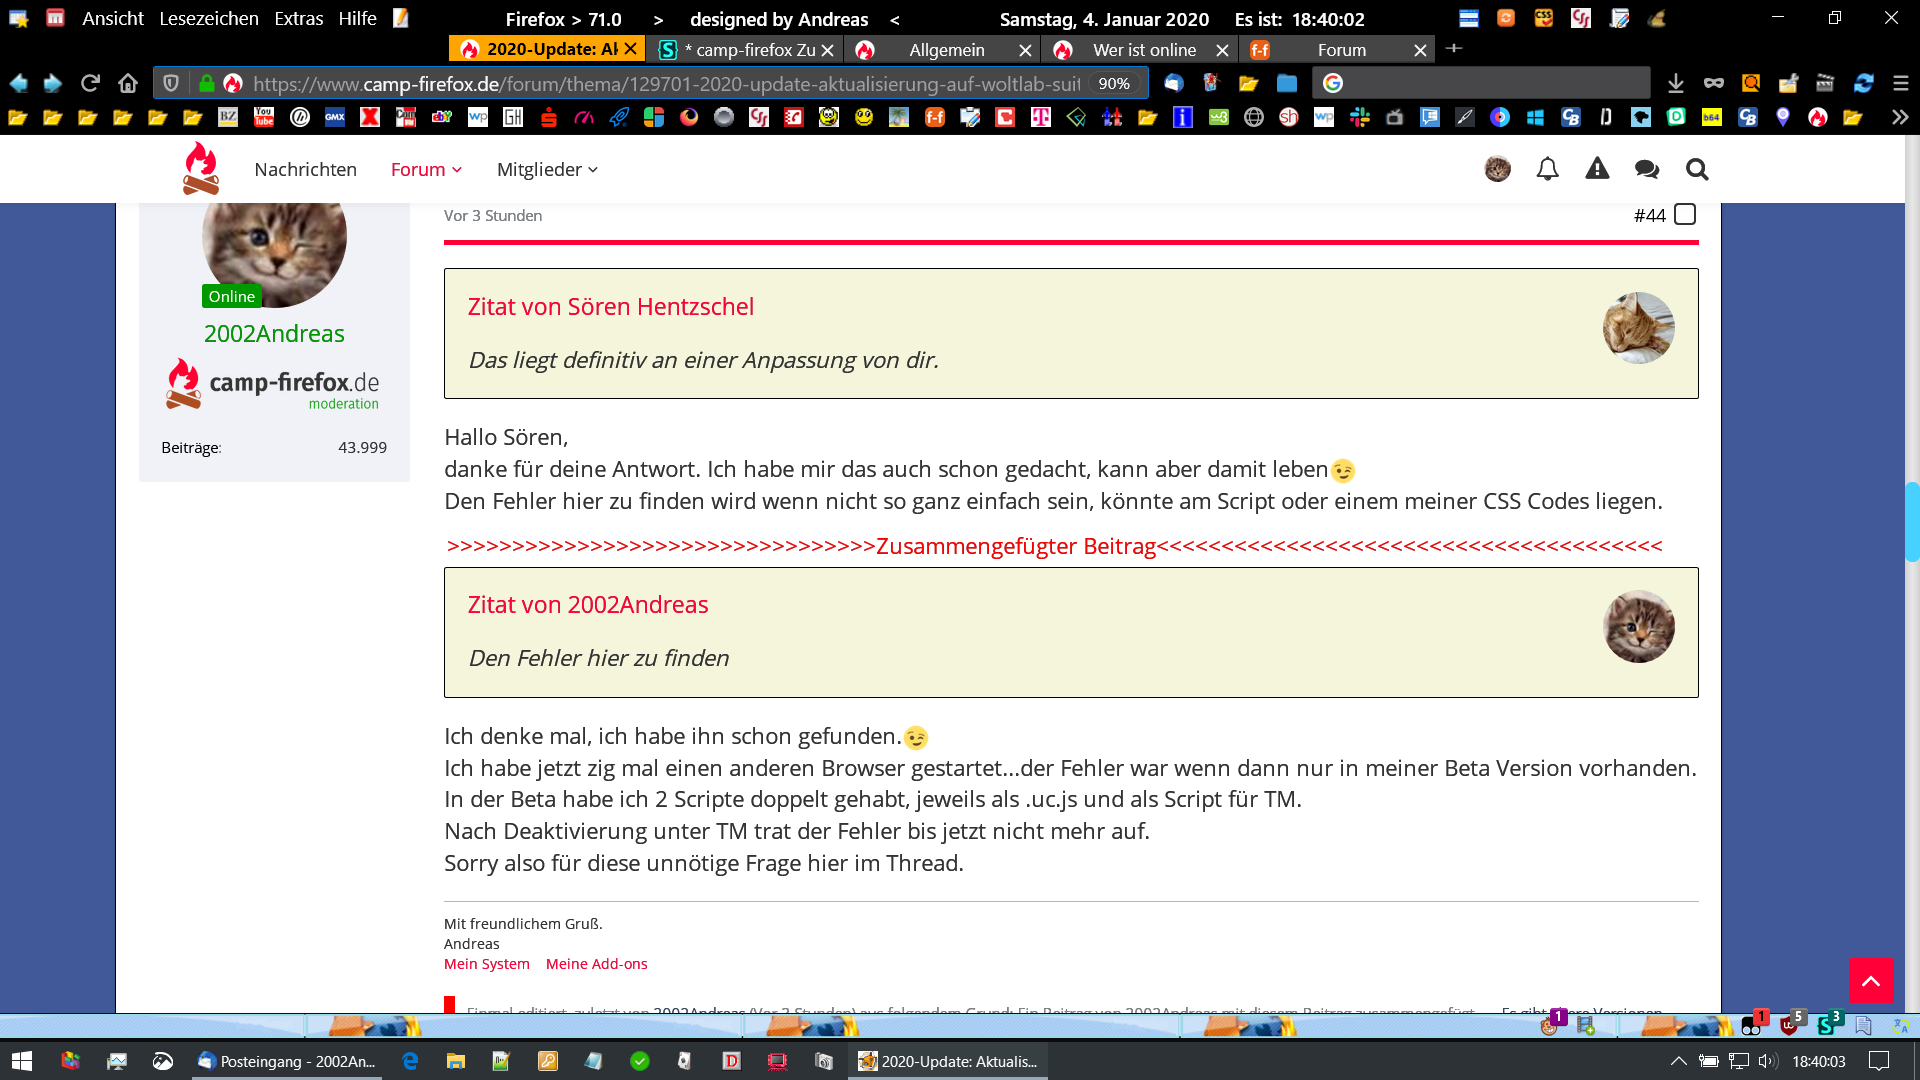Open Windows Start menu button

click(22, 1061)
